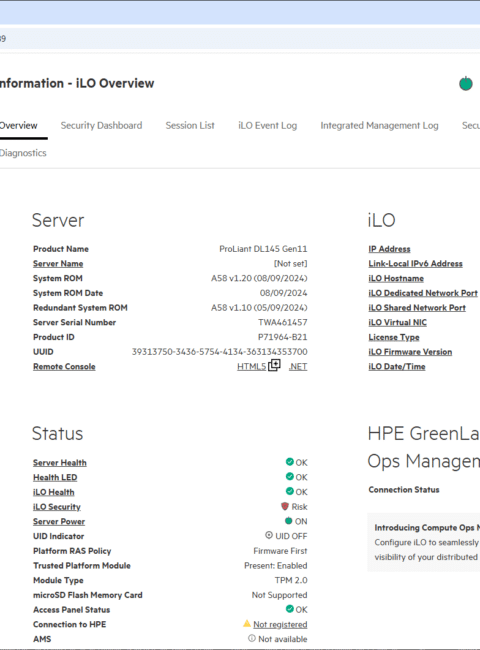Screen dimensions: 480x650
Task: Click the red Risk shield icon
Action: click(285, 506)
